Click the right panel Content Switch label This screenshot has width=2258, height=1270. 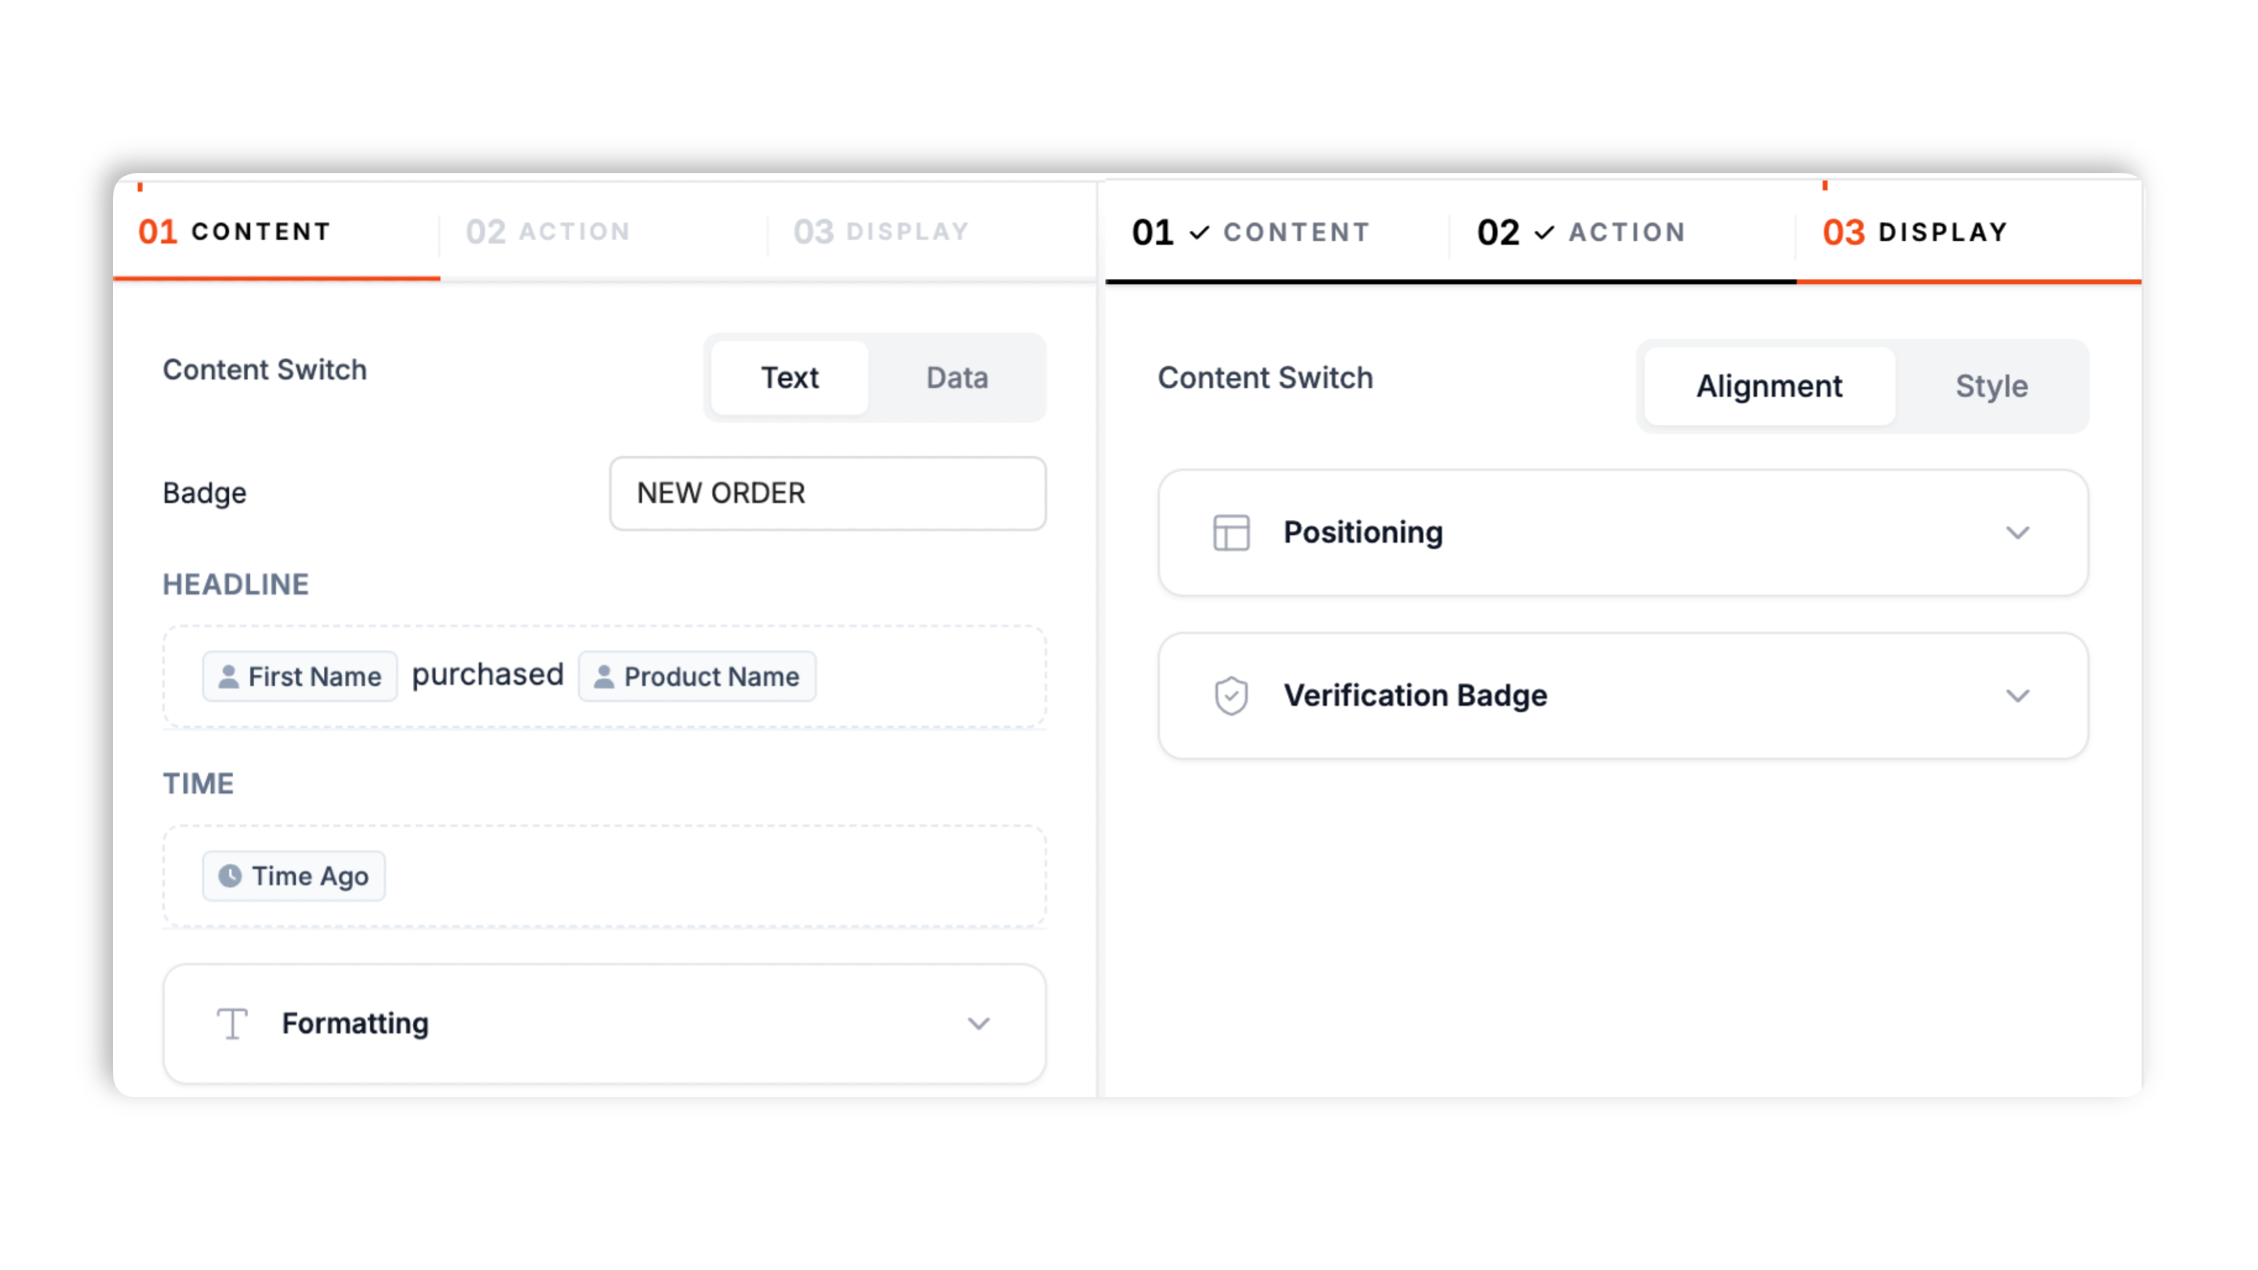1265,378
